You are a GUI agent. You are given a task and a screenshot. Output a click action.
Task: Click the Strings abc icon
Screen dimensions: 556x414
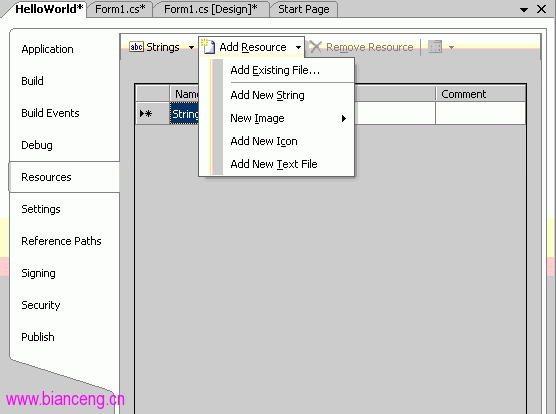tap(136, 47)
